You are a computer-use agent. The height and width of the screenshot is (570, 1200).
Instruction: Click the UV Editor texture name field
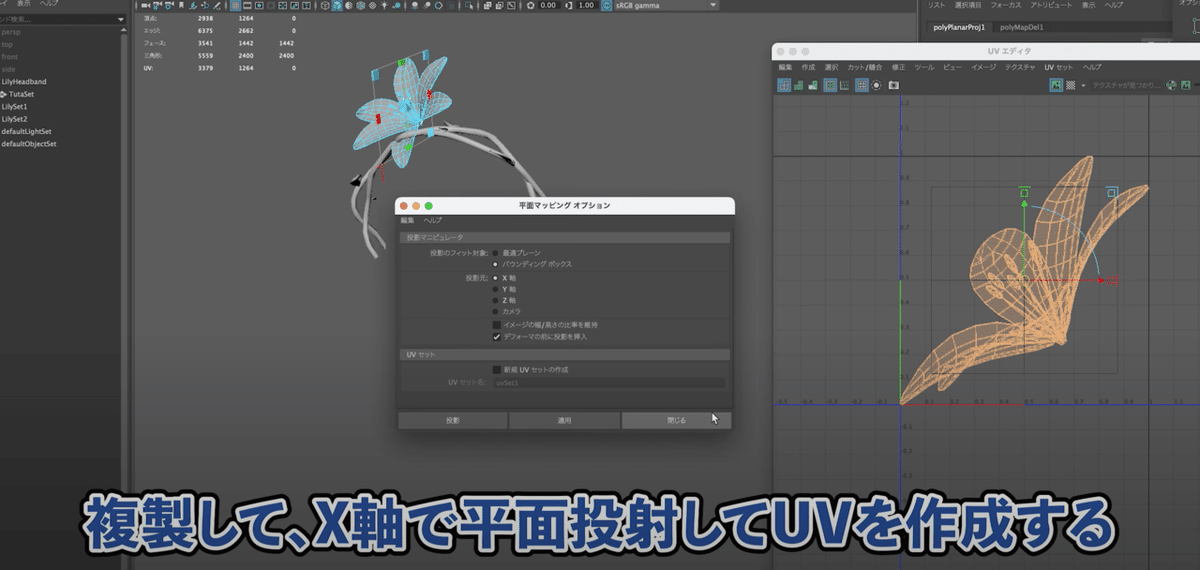1126,86
